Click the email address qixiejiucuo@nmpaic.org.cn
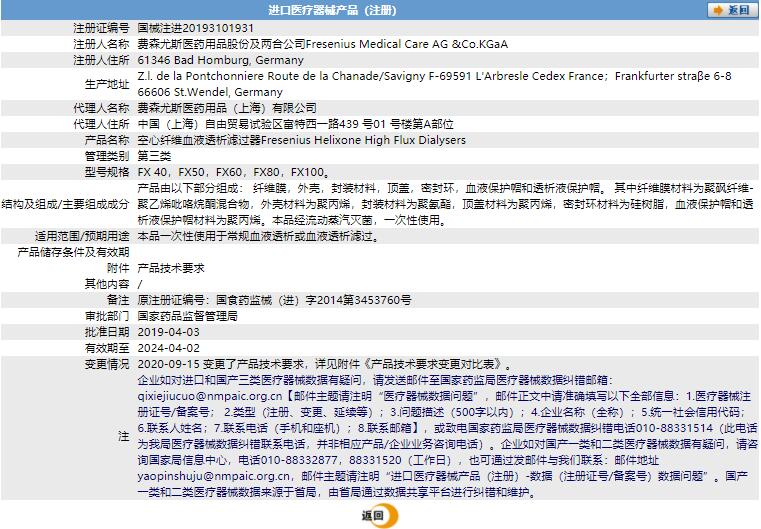Screen dimensions: 761x529 (210, 397)
